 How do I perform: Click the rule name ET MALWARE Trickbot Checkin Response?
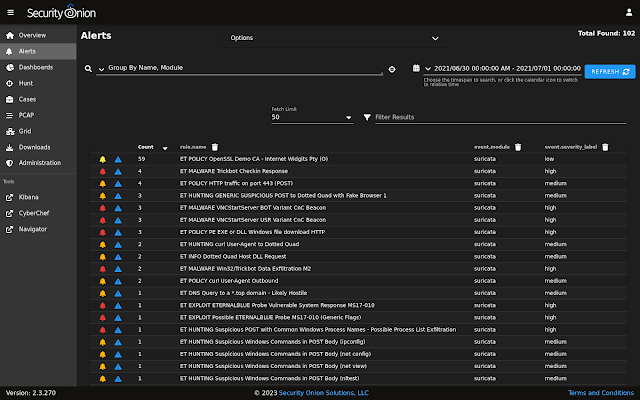[234, 171]
